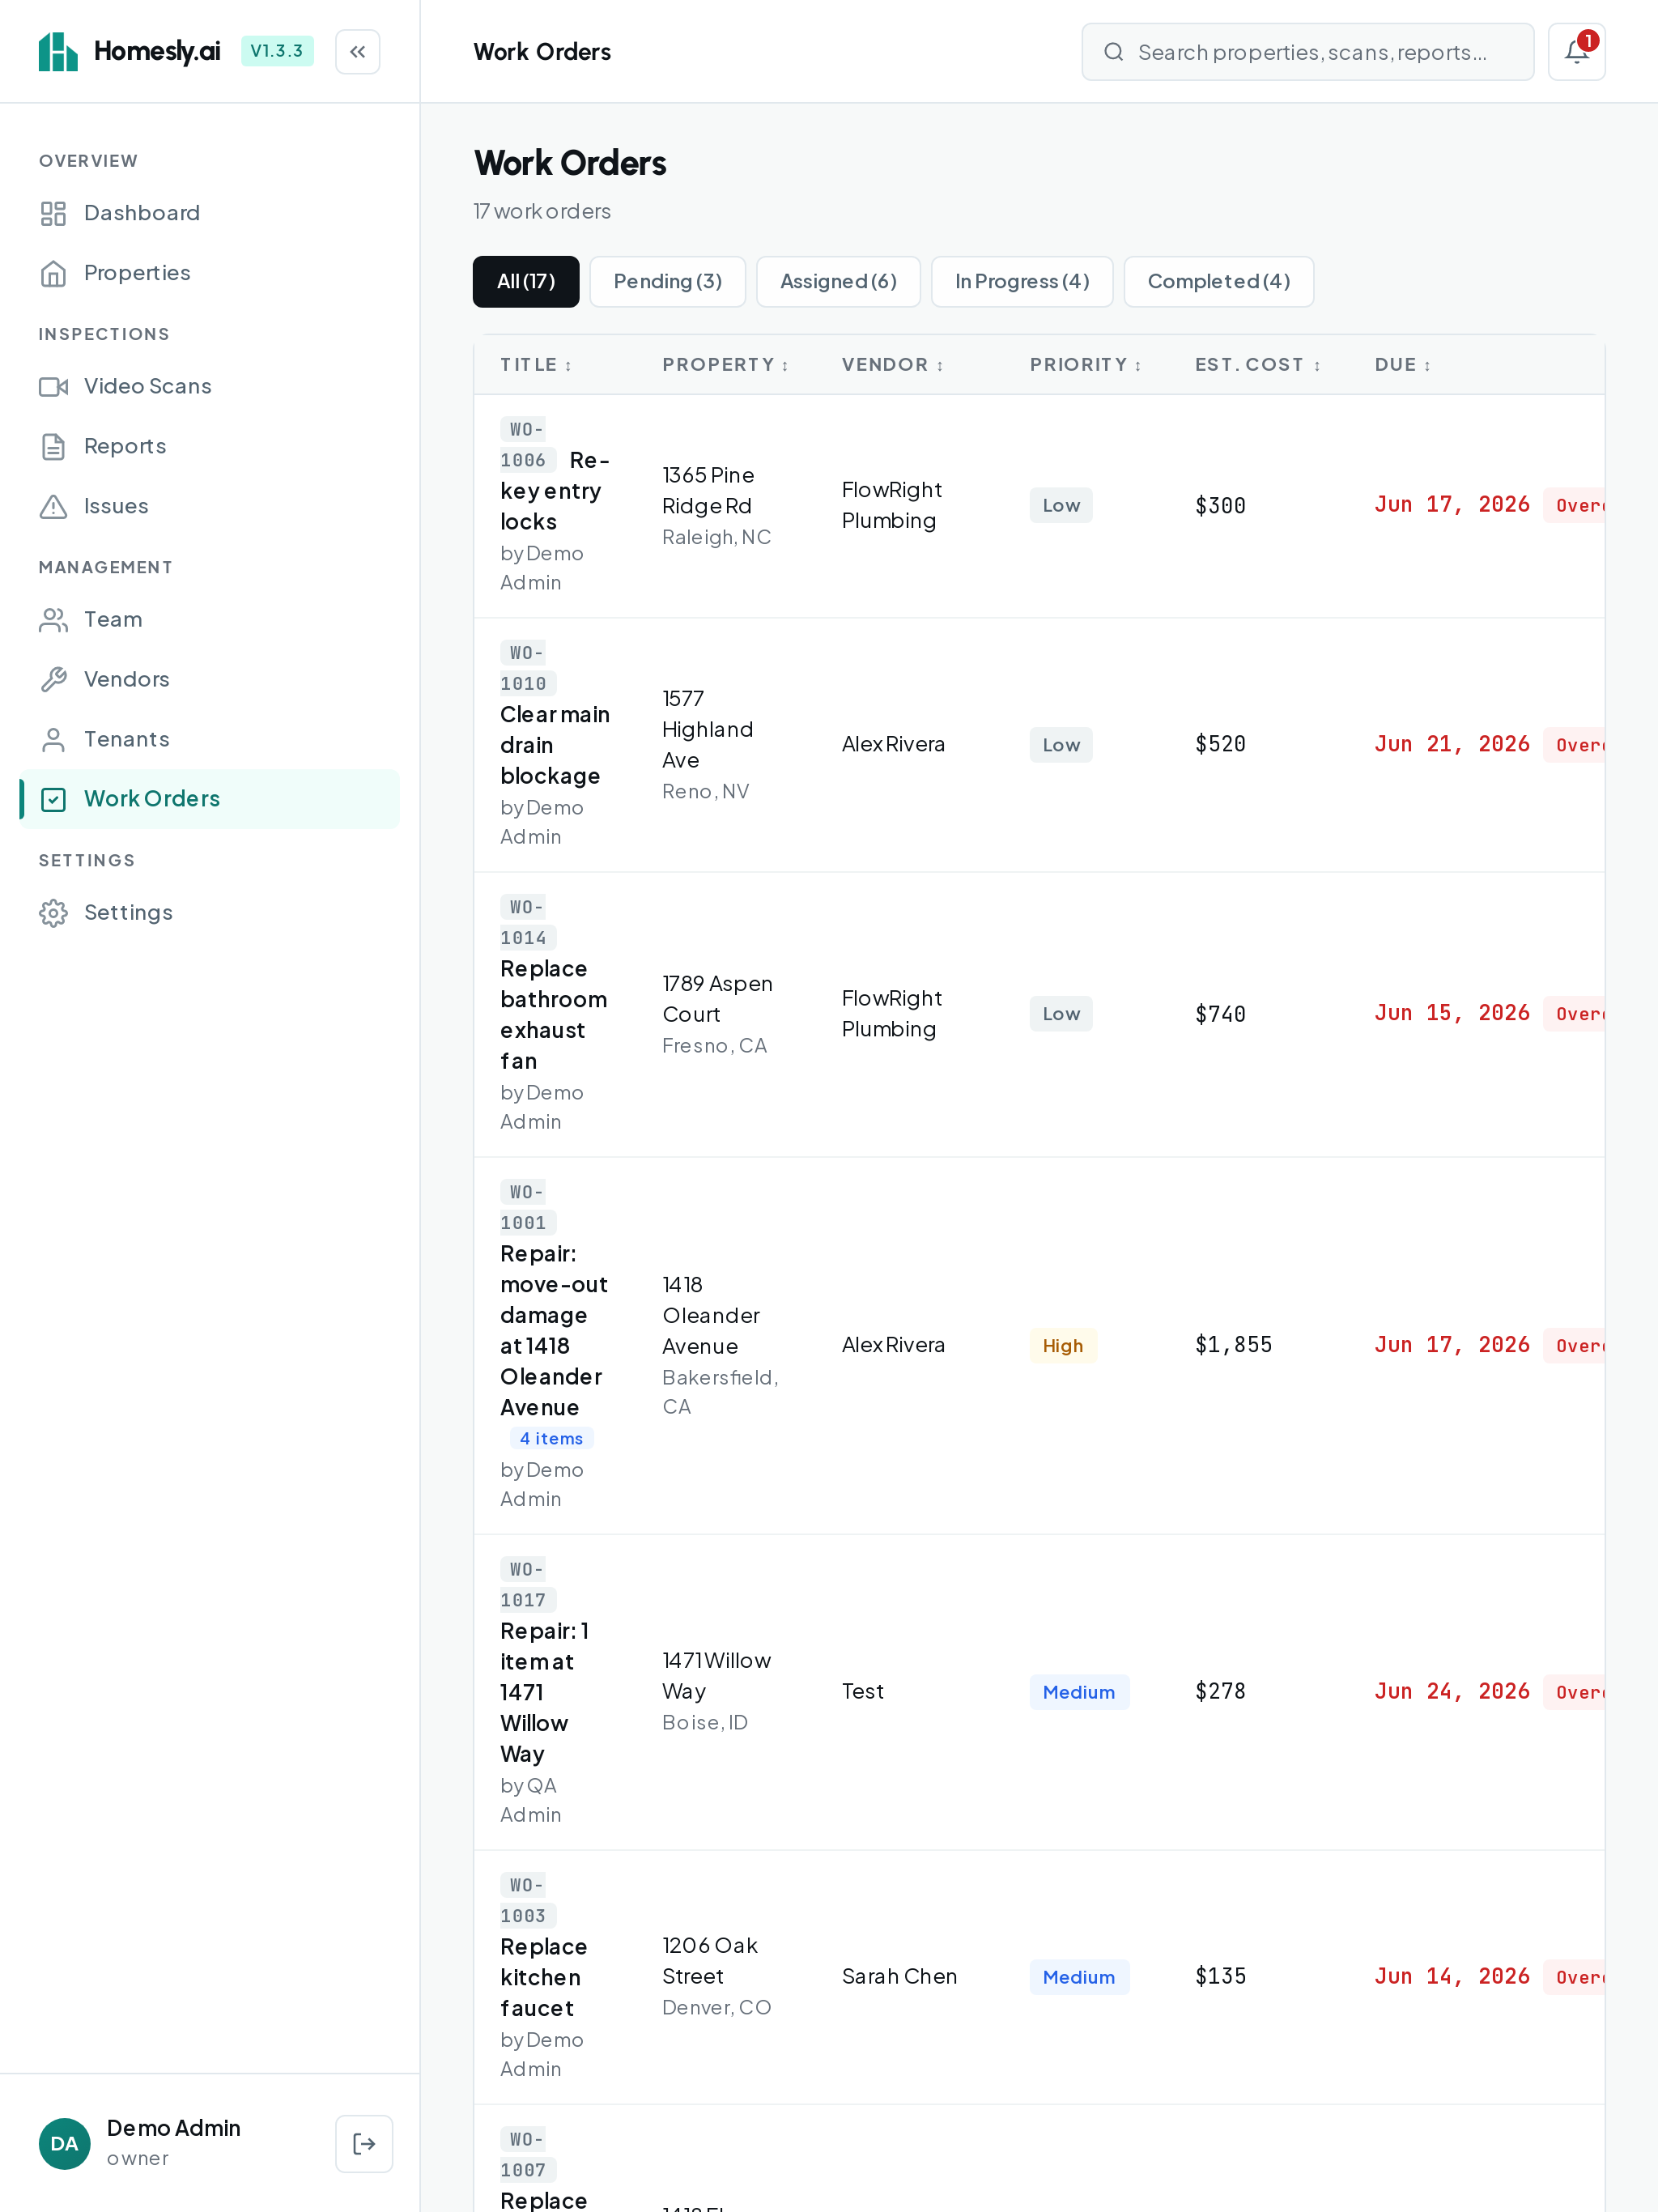1658x2212 pixels.
Task: Sort the table by Est. Cost column
Action: tap(1257, 365)
